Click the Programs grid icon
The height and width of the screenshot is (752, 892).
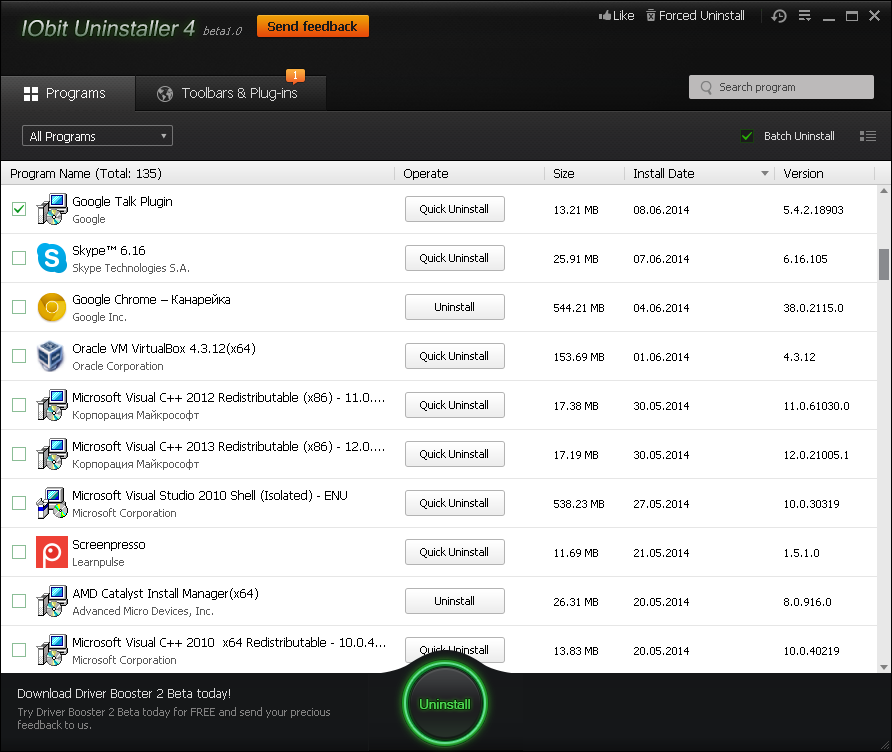click(x=31, y=93)
